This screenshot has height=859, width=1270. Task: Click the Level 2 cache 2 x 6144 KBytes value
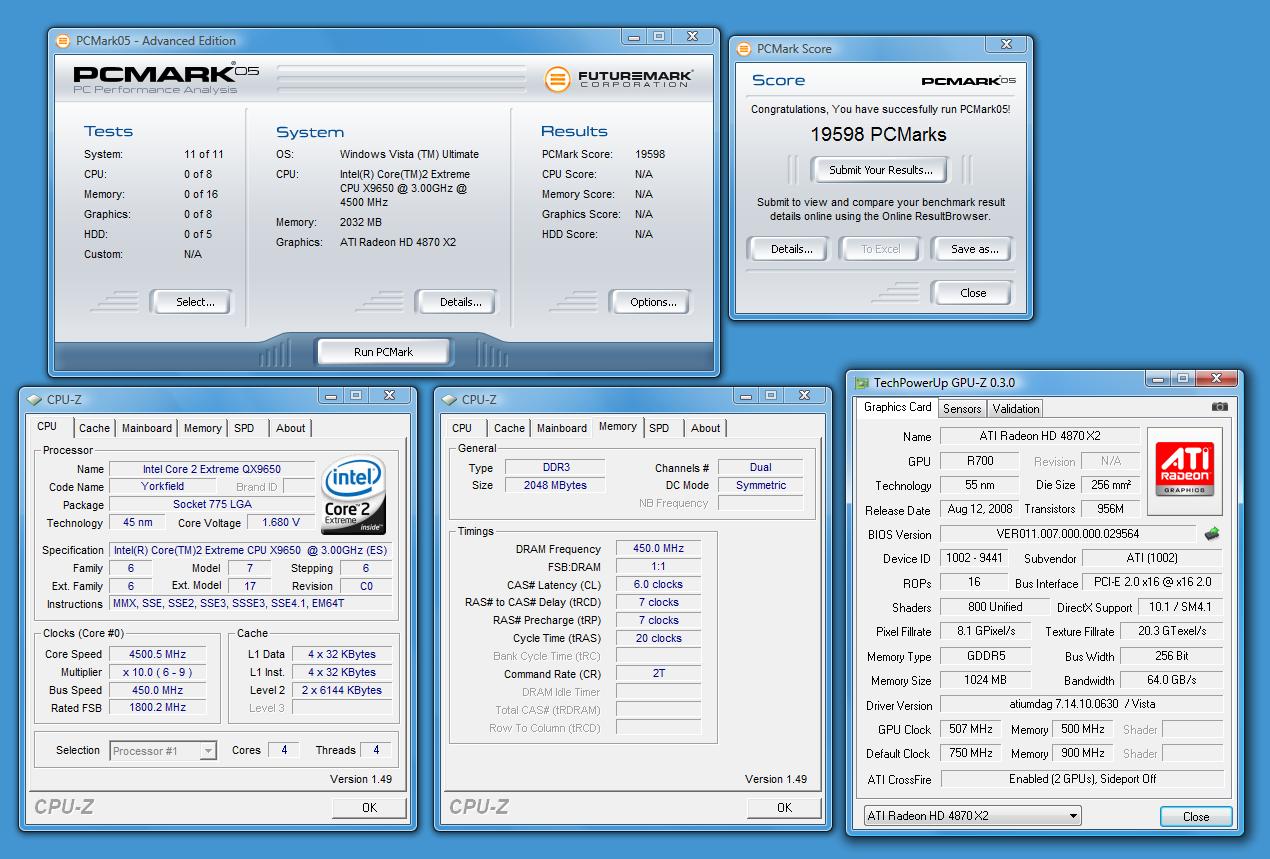pos(342,690)
